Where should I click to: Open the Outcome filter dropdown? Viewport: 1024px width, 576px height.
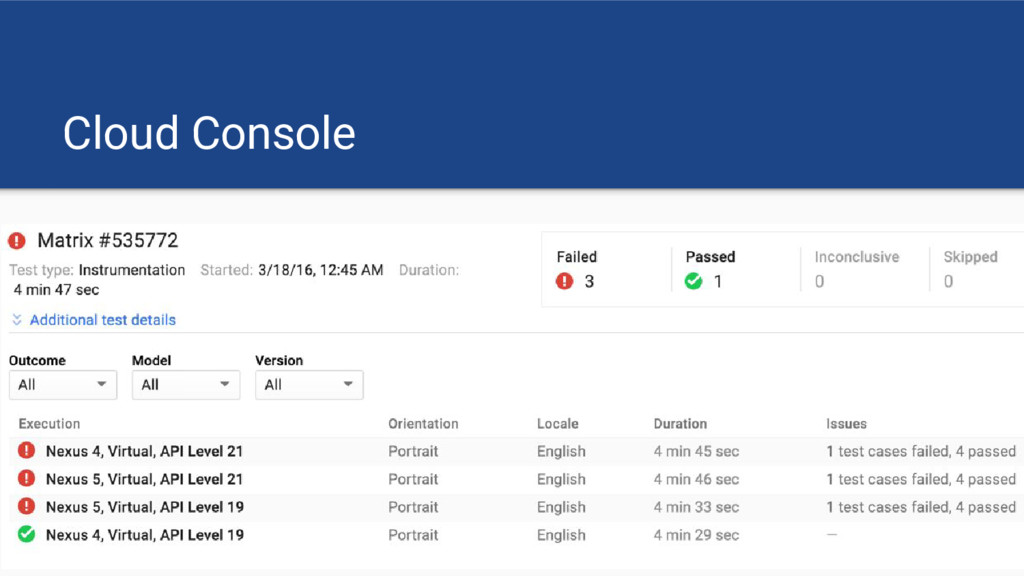[x=63, y=385]
